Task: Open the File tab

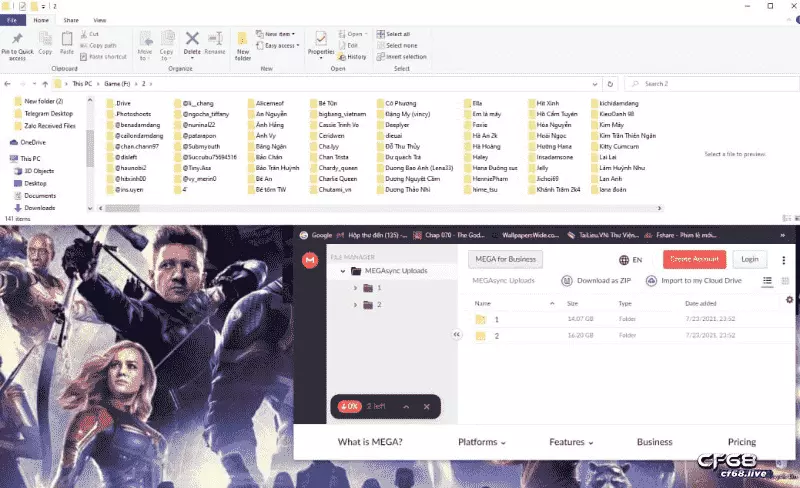Action: tap(12, 20)
